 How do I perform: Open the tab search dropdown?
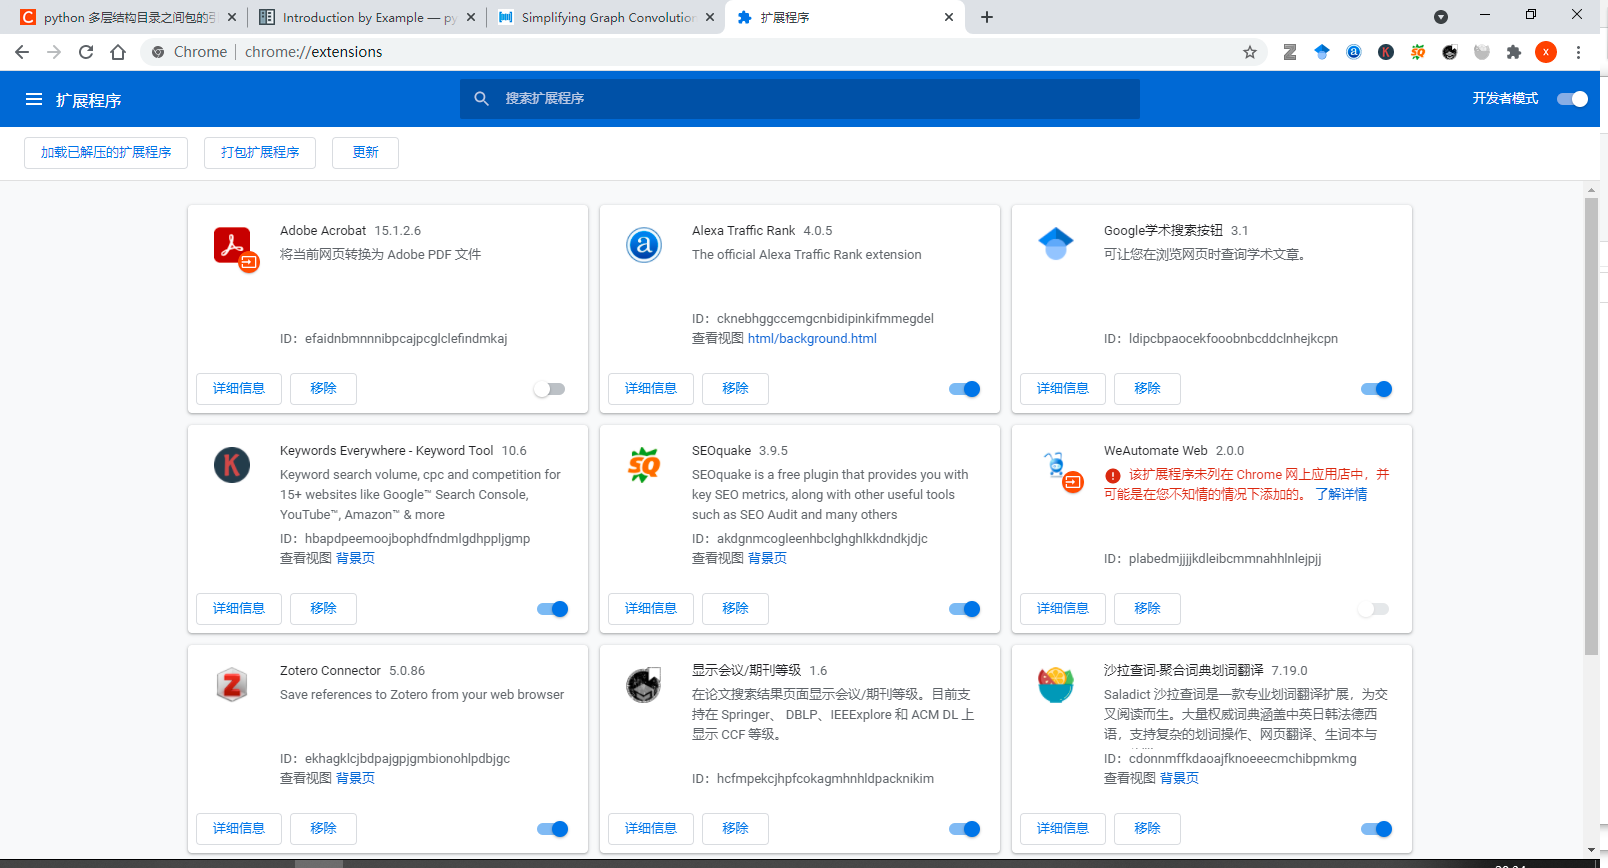tap(1441, 17)
